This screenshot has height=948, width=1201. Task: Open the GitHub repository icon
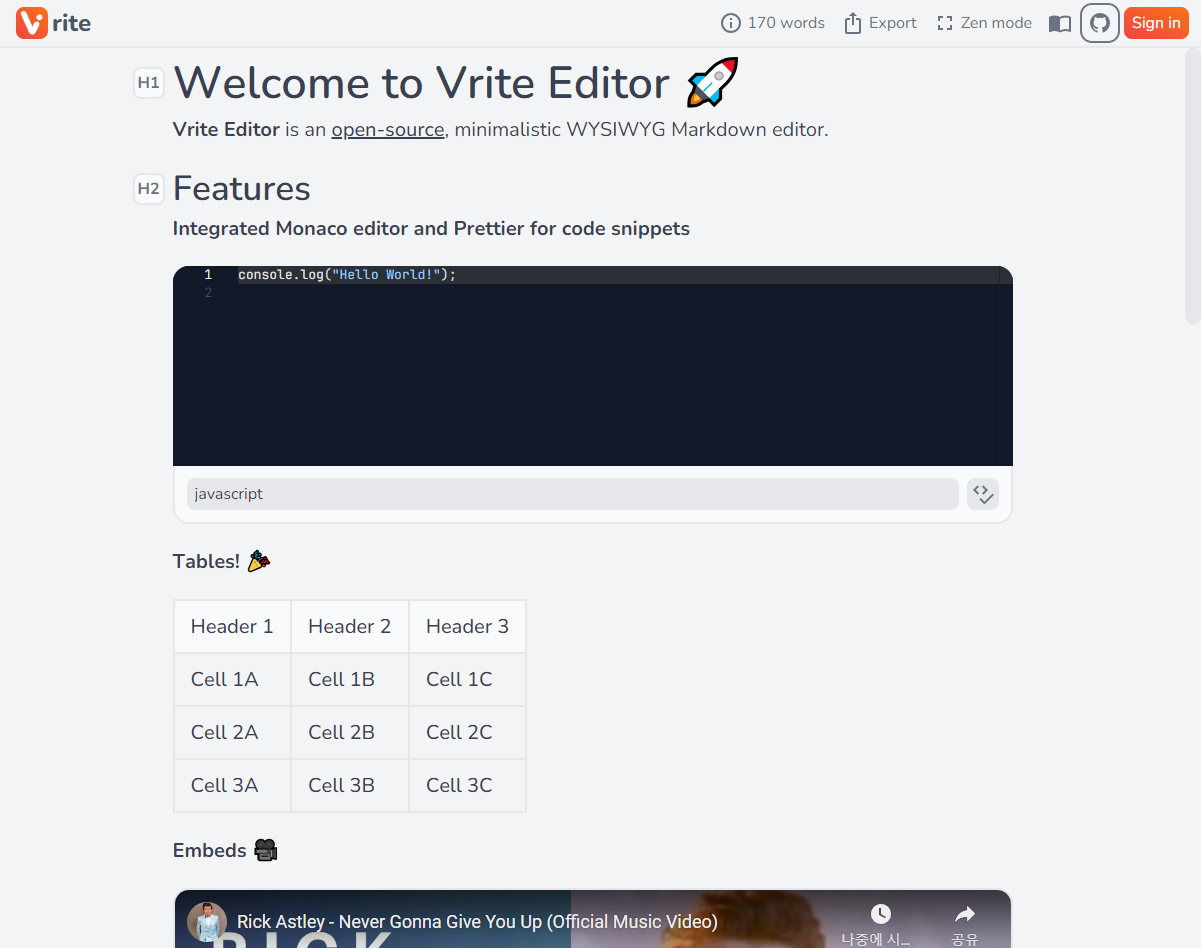click(1099, 23)
